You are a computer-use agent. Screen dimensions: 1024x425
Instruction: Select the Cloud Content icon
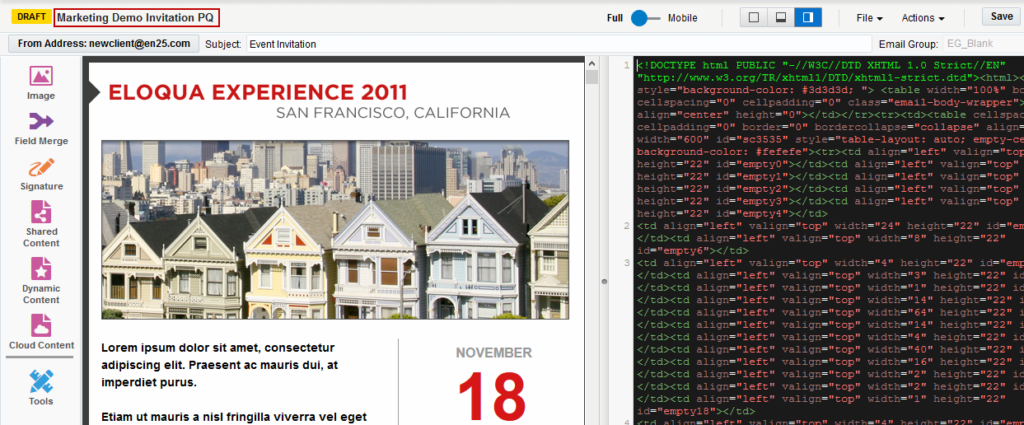(41, 325)
